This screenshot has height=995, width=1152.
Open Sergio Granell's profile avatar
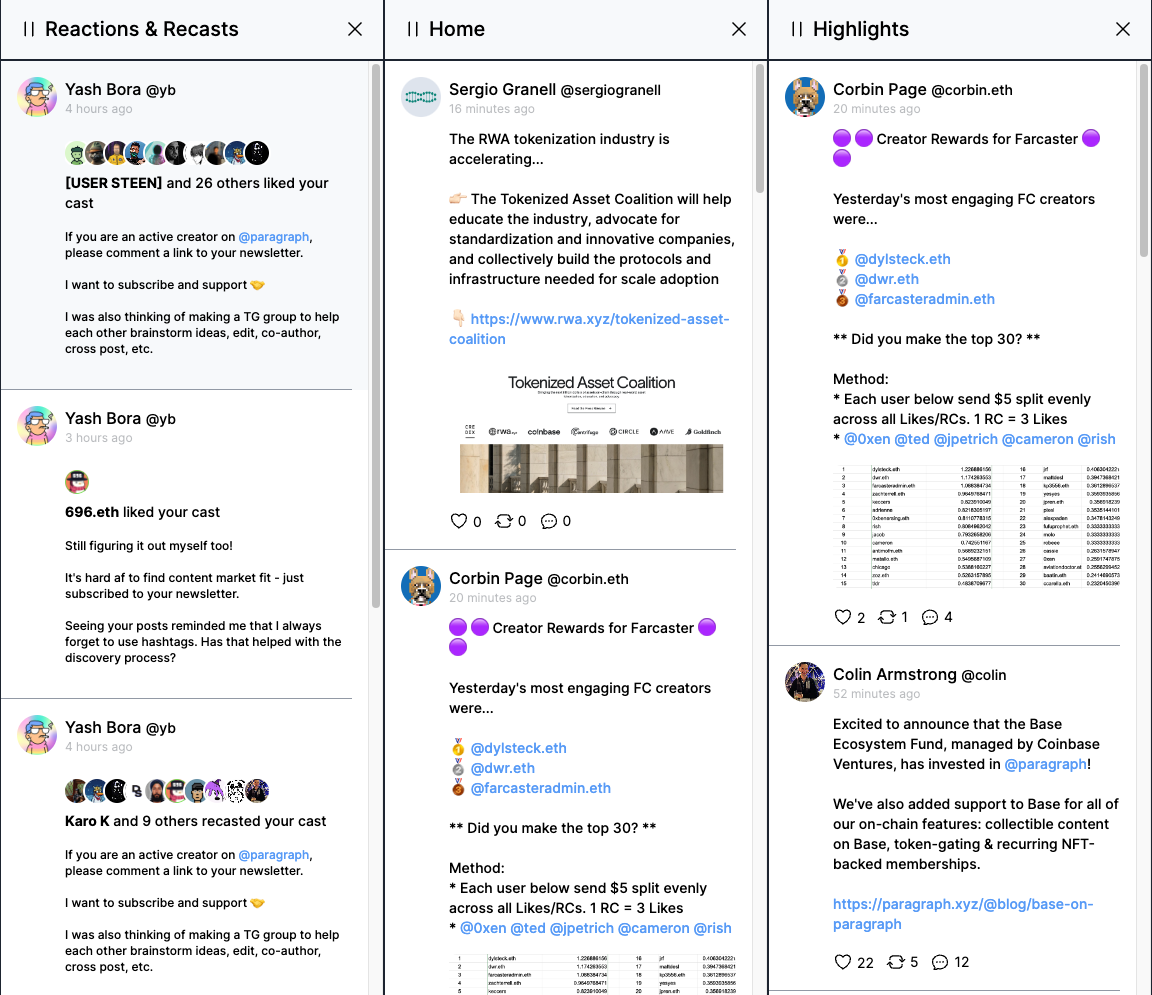tap(421, 97)
